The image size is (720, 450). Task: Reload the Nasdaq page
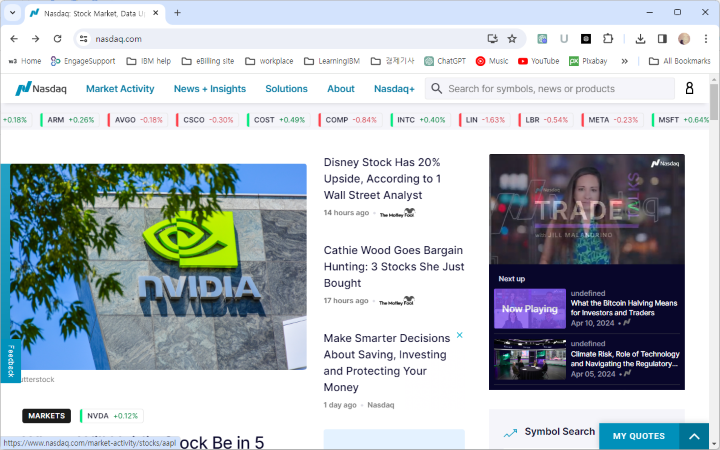coord(57,39)
